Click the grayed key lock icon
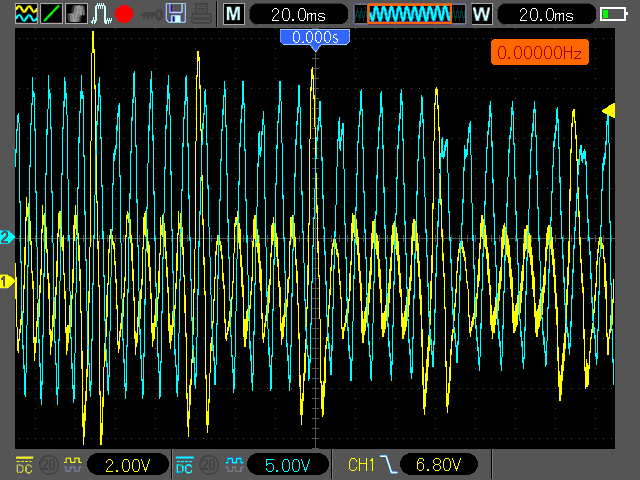640x480 pixels. (x=151, y=16)
